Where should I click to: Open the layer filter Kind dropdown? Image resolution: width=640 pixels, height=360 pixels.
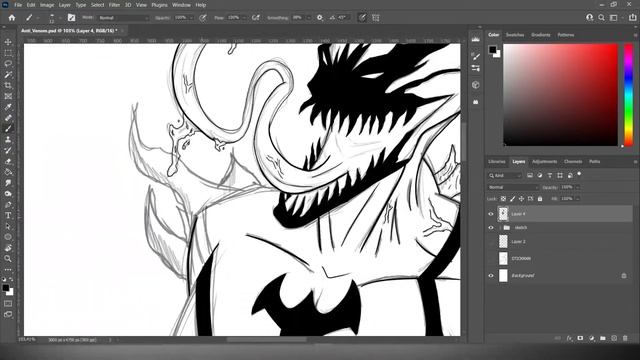click(505, 176)
